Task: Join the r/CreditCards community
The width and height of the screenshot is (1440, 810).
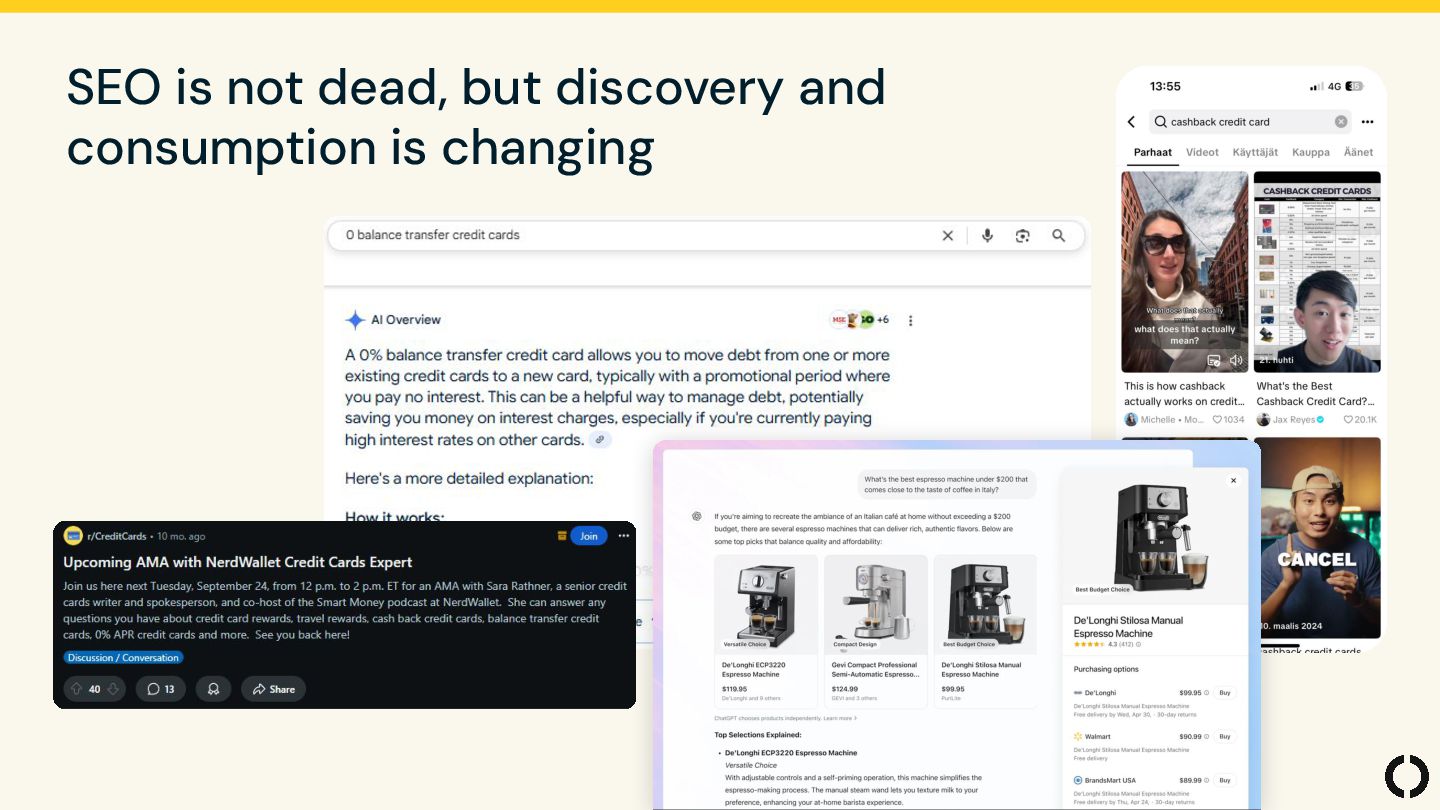Action: pos(589,536)
